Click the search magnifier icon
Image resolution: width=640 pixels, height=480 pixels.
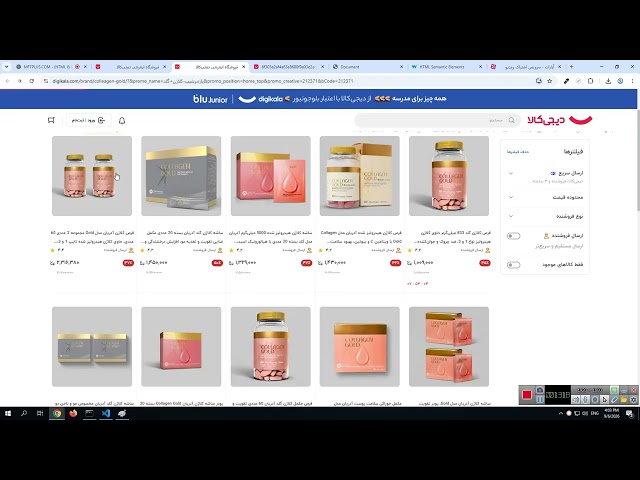click(511, 120)
